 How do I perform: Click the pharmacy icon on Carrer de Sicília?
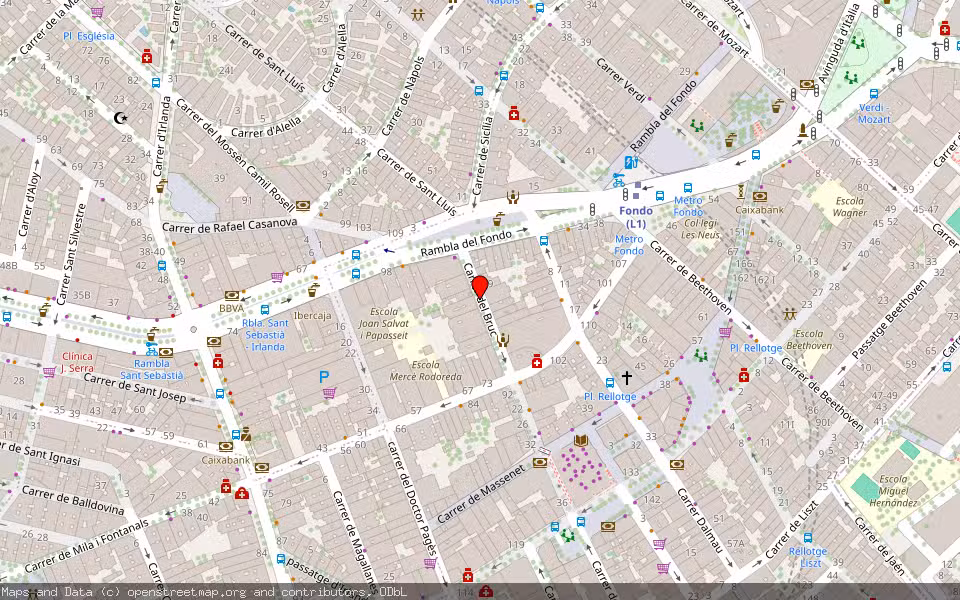(x=514, y=113)
